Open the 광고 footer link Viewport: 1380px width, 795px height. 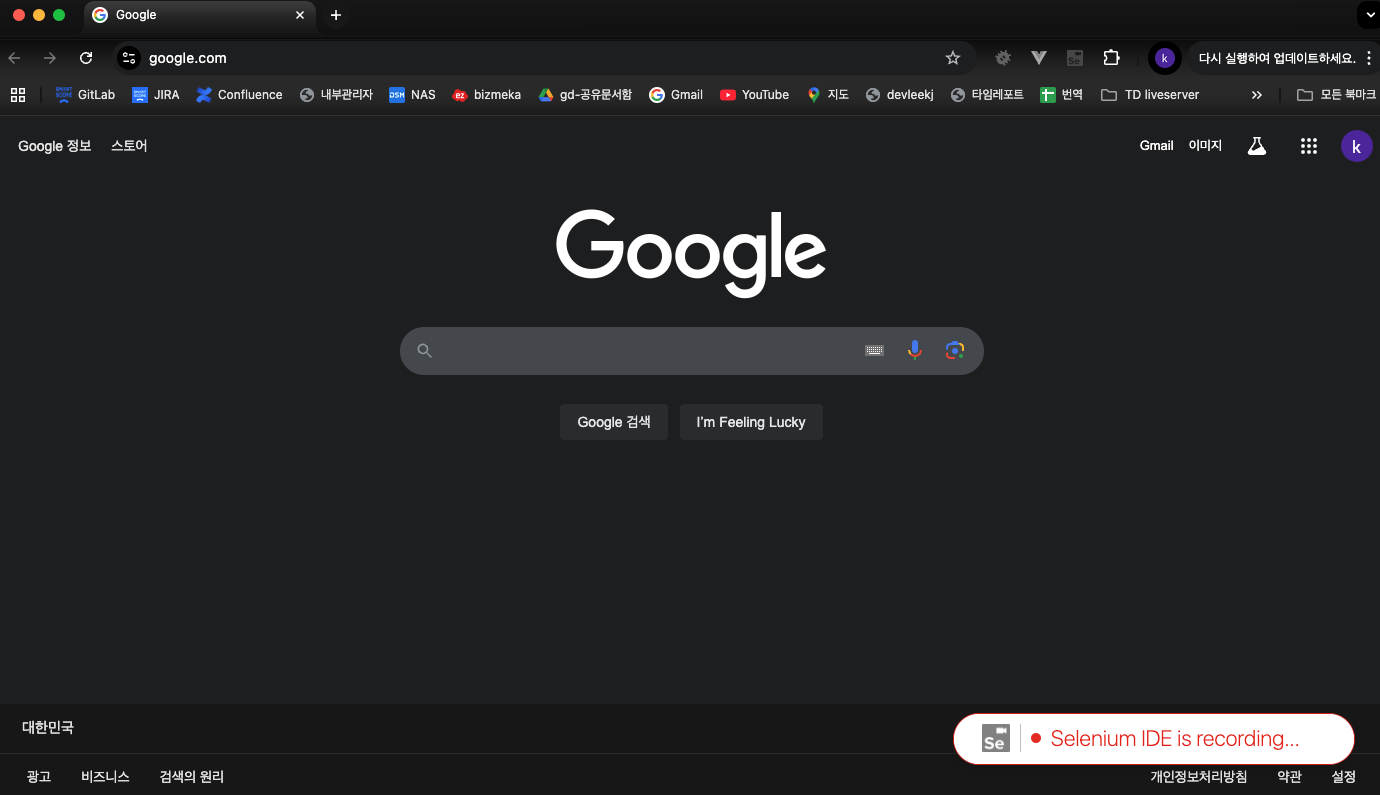39,777
